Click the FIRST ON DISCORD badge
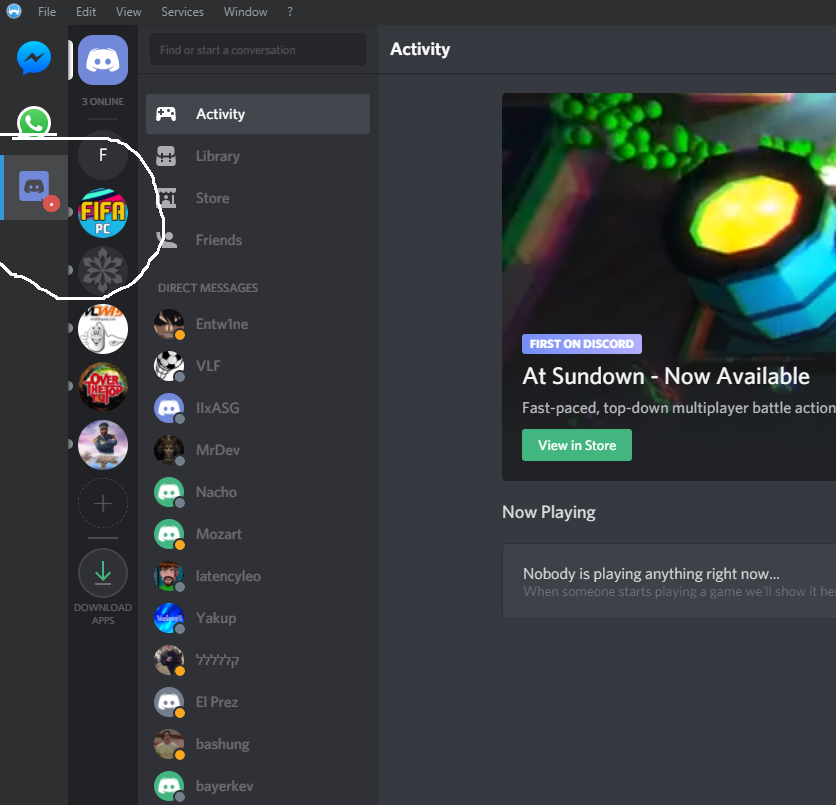 582,344
